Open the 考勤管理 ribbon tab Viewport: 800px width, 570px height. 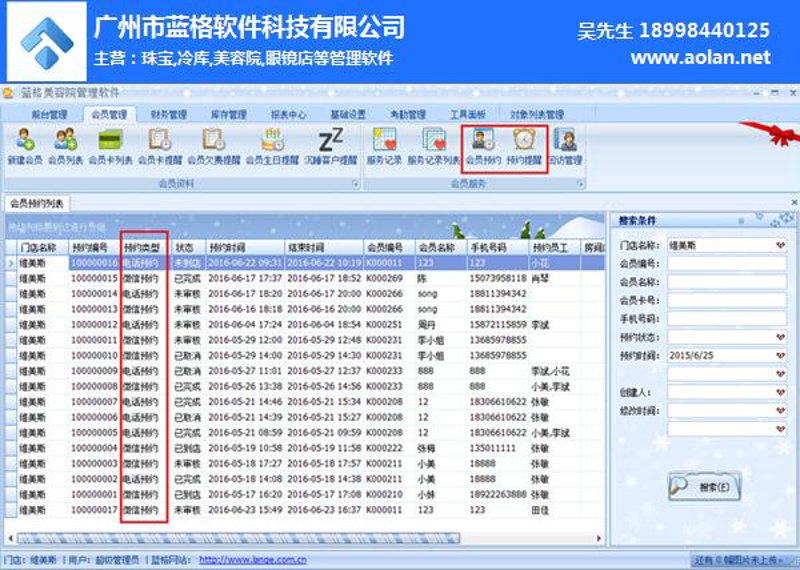pos(408,114)
